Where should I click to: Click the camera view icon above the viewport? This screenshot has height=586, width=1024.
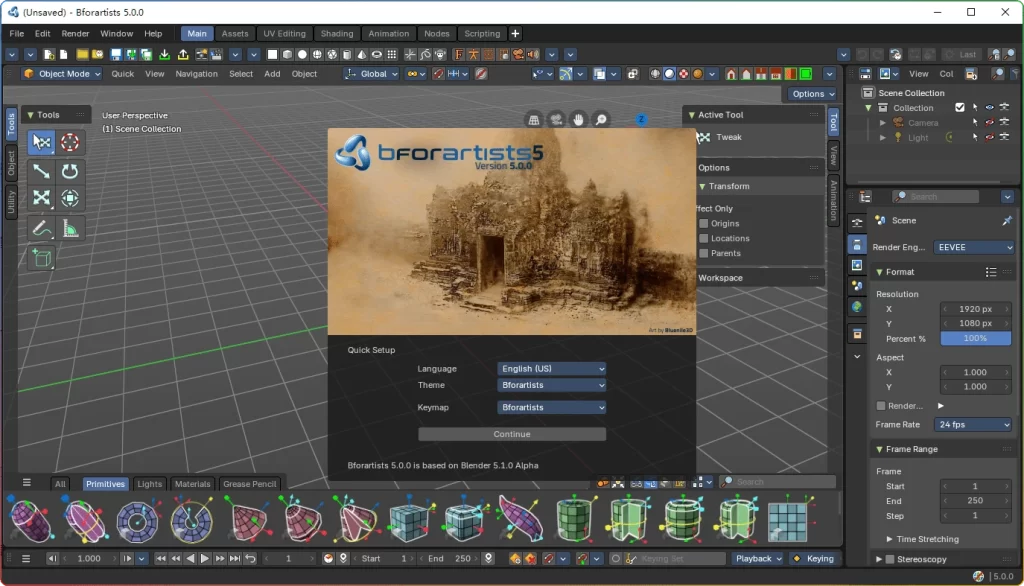[x=556, y=119]
